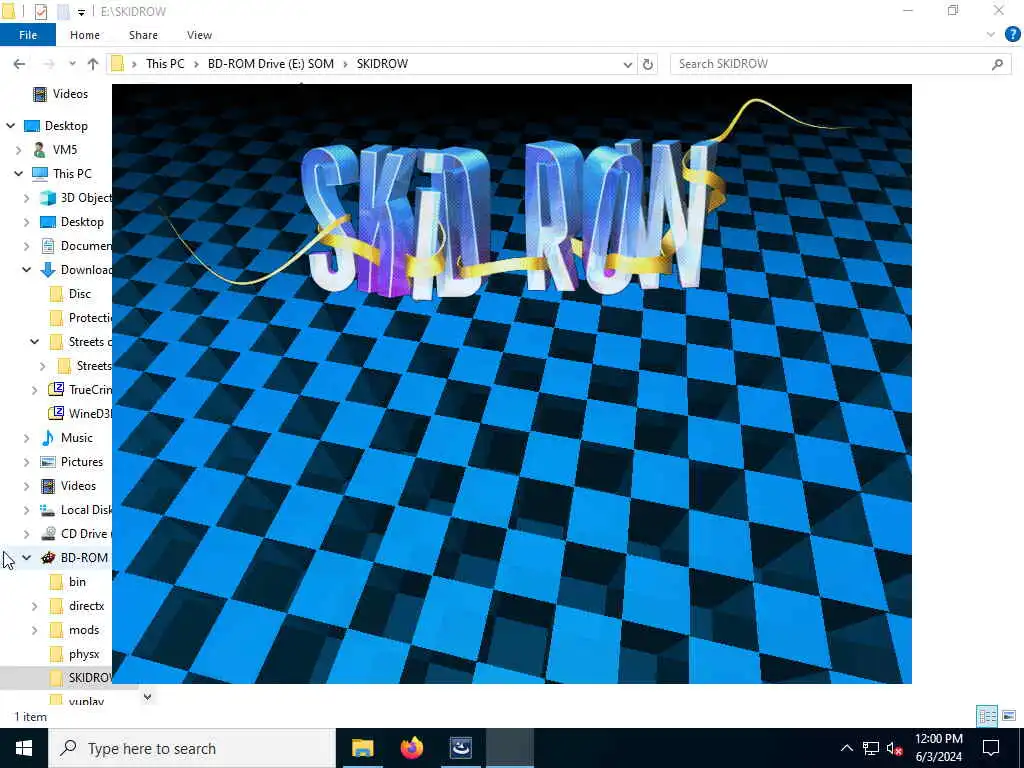Screen dimensions: 1024x768
Task: Select Videos at top of tree
Action: 70,94
